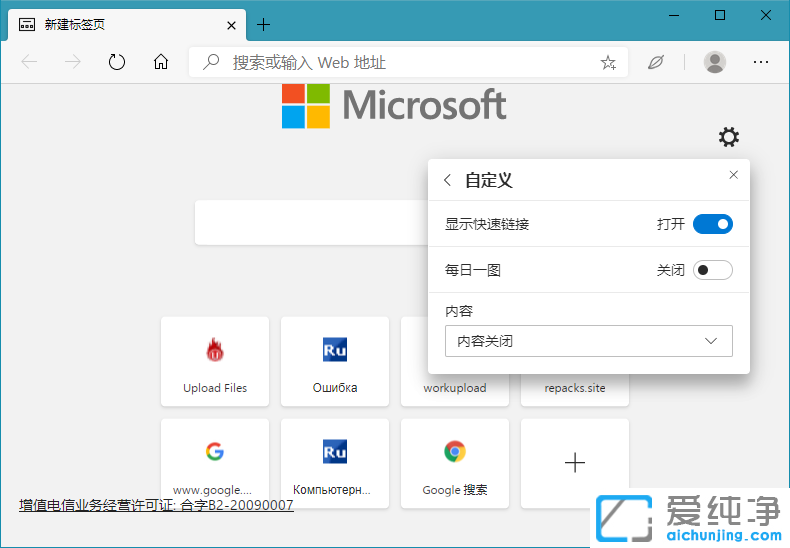Click the 自定义 panel title
Screen dimensions: 790x548
tap(488, 180)
